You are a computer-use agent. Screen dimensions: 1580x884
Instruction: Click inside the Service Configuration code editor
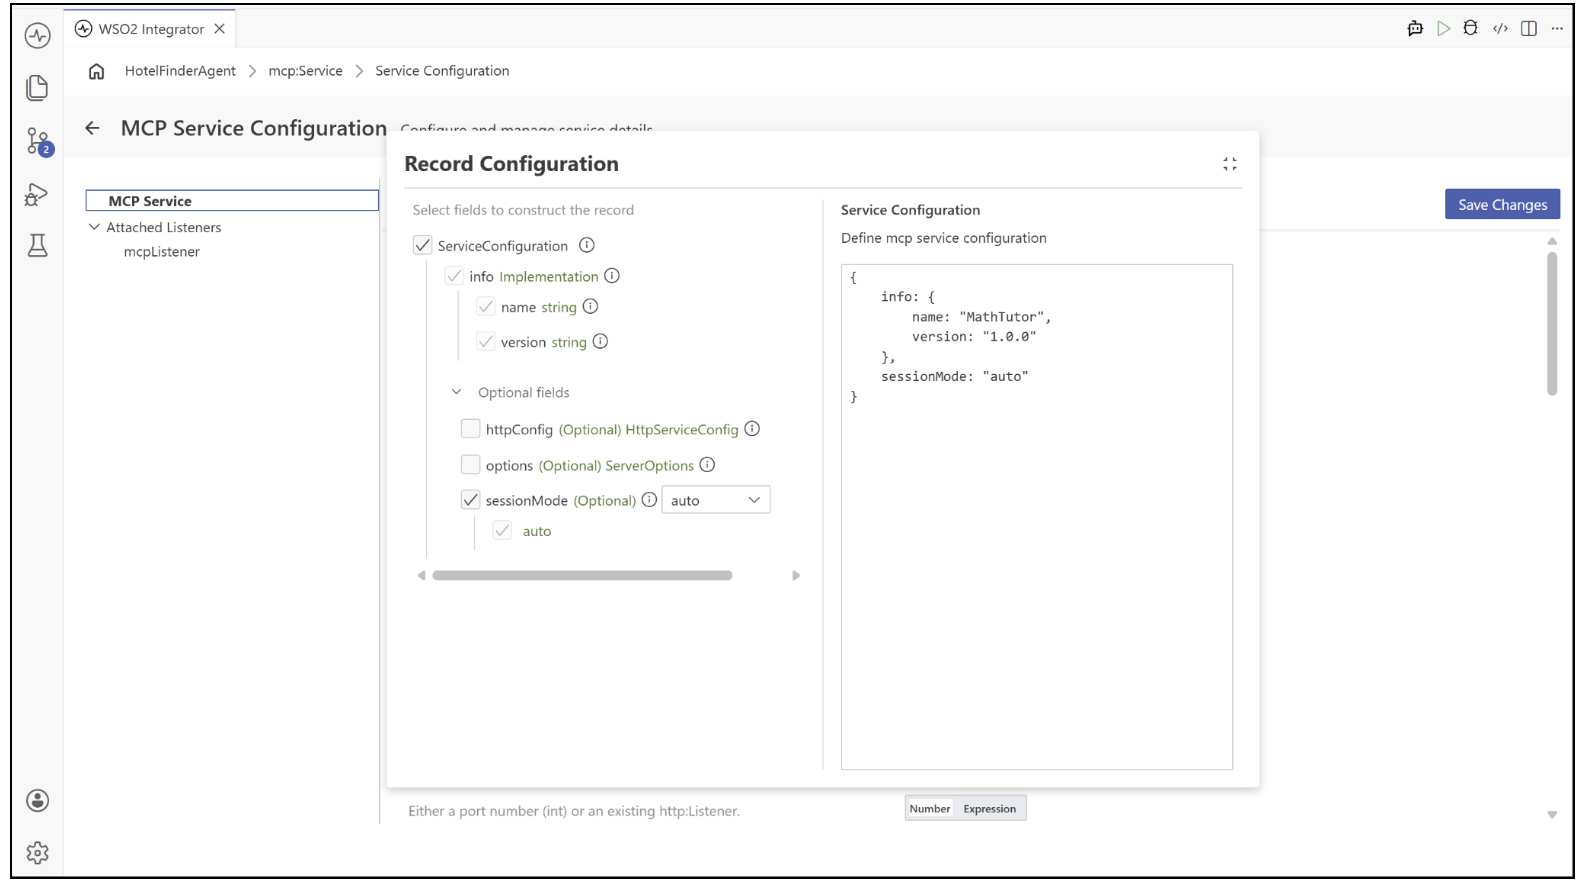[1037, 517]
